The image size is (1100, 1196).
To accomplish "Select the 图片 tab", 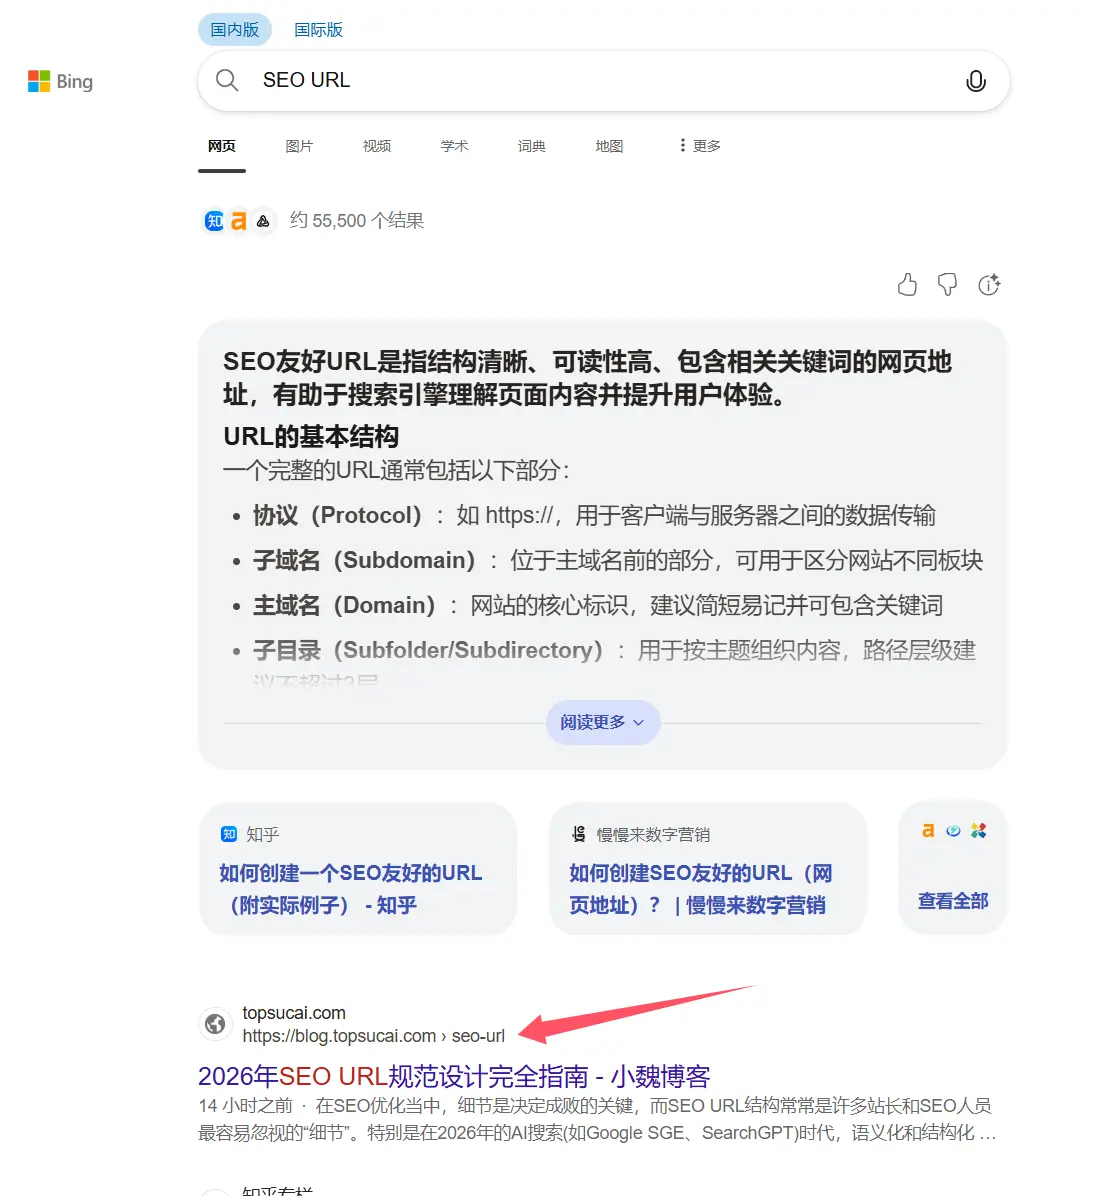I will point(299,146).
